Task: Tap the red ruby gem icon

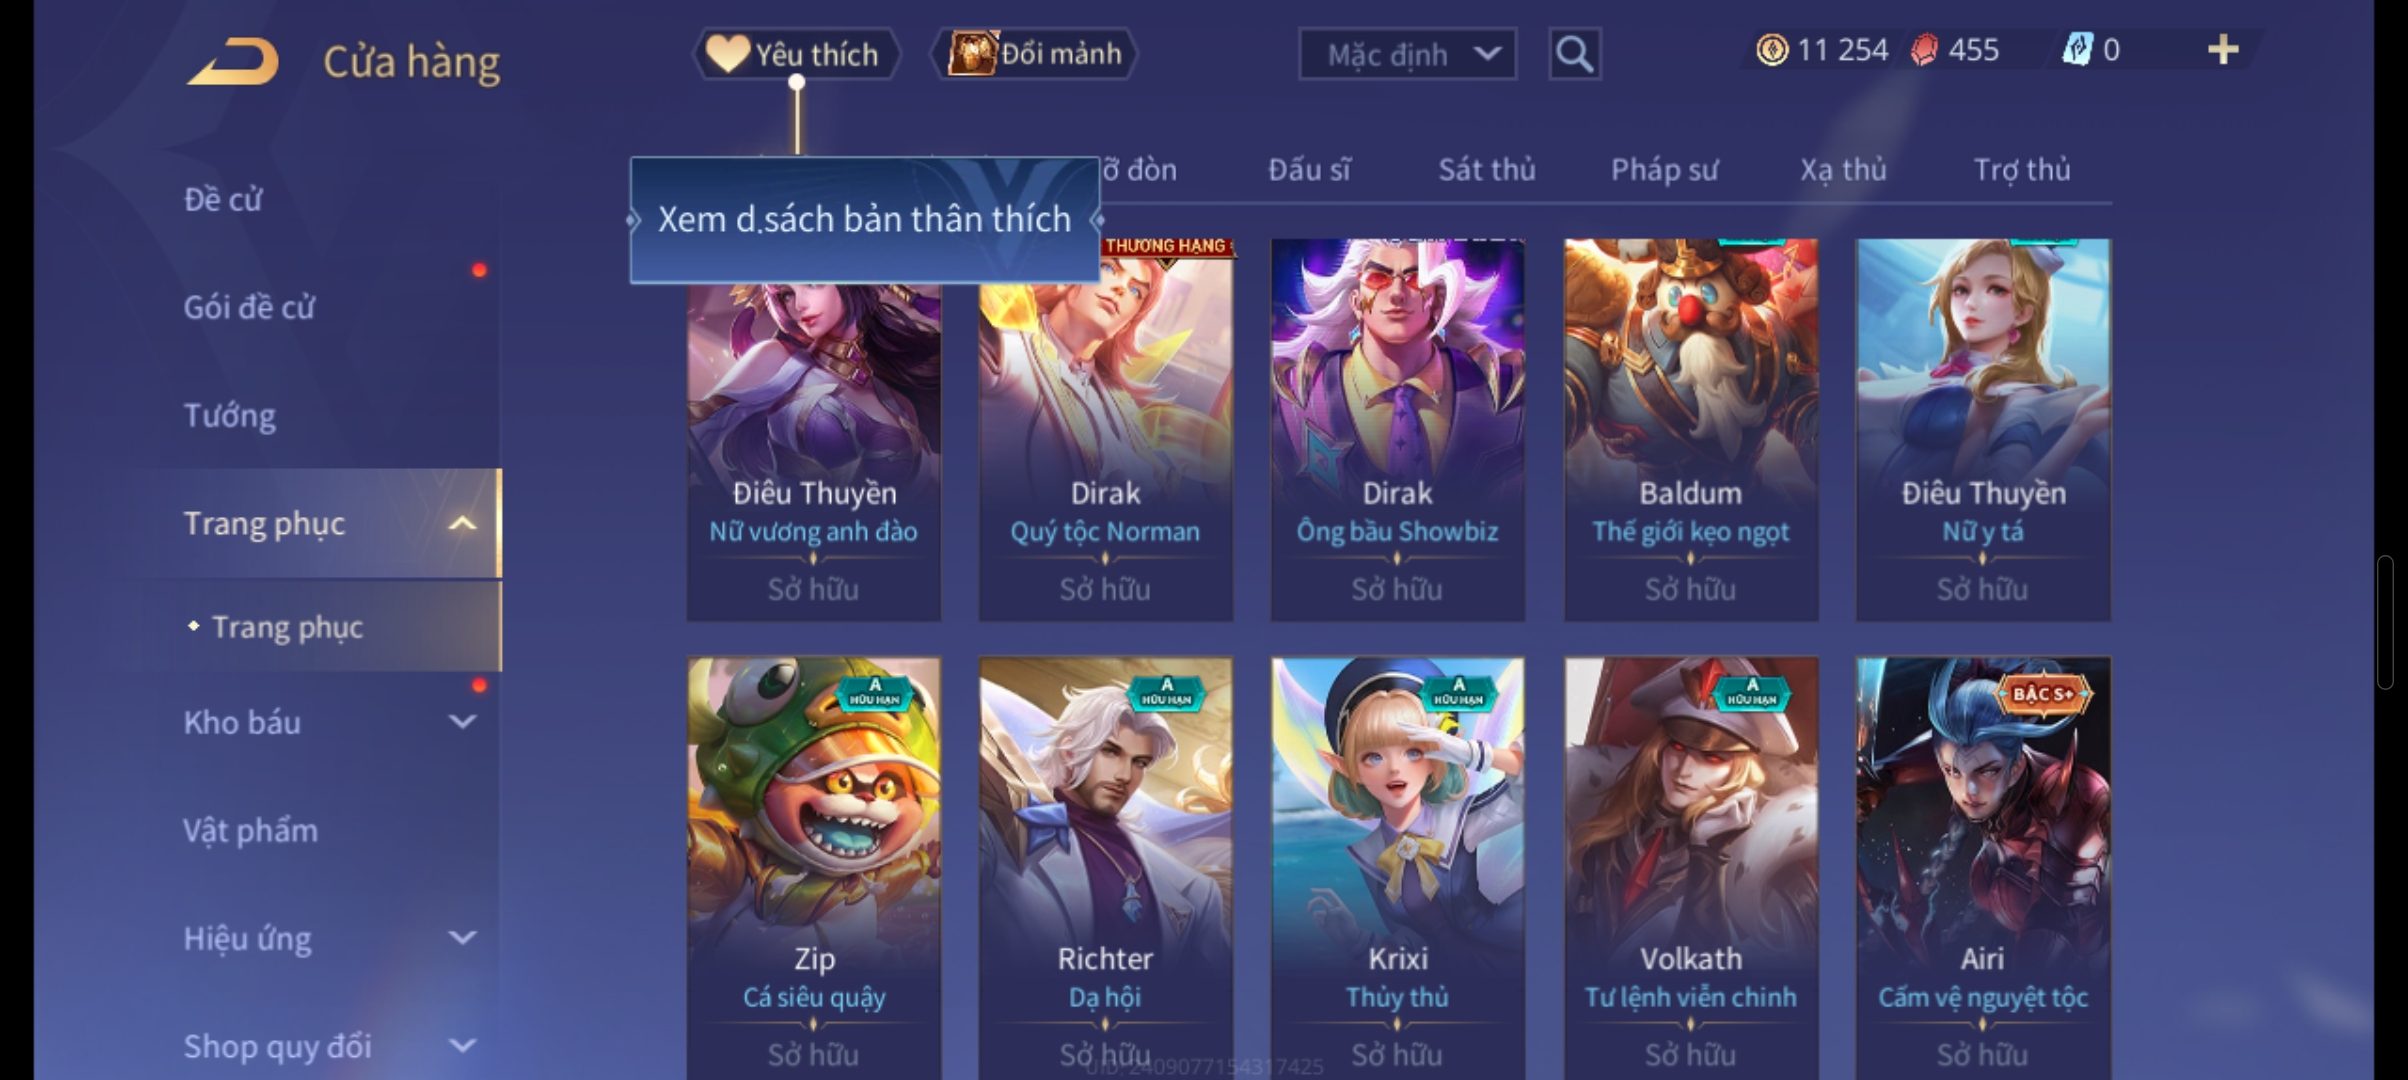Action: [1924, 50]
